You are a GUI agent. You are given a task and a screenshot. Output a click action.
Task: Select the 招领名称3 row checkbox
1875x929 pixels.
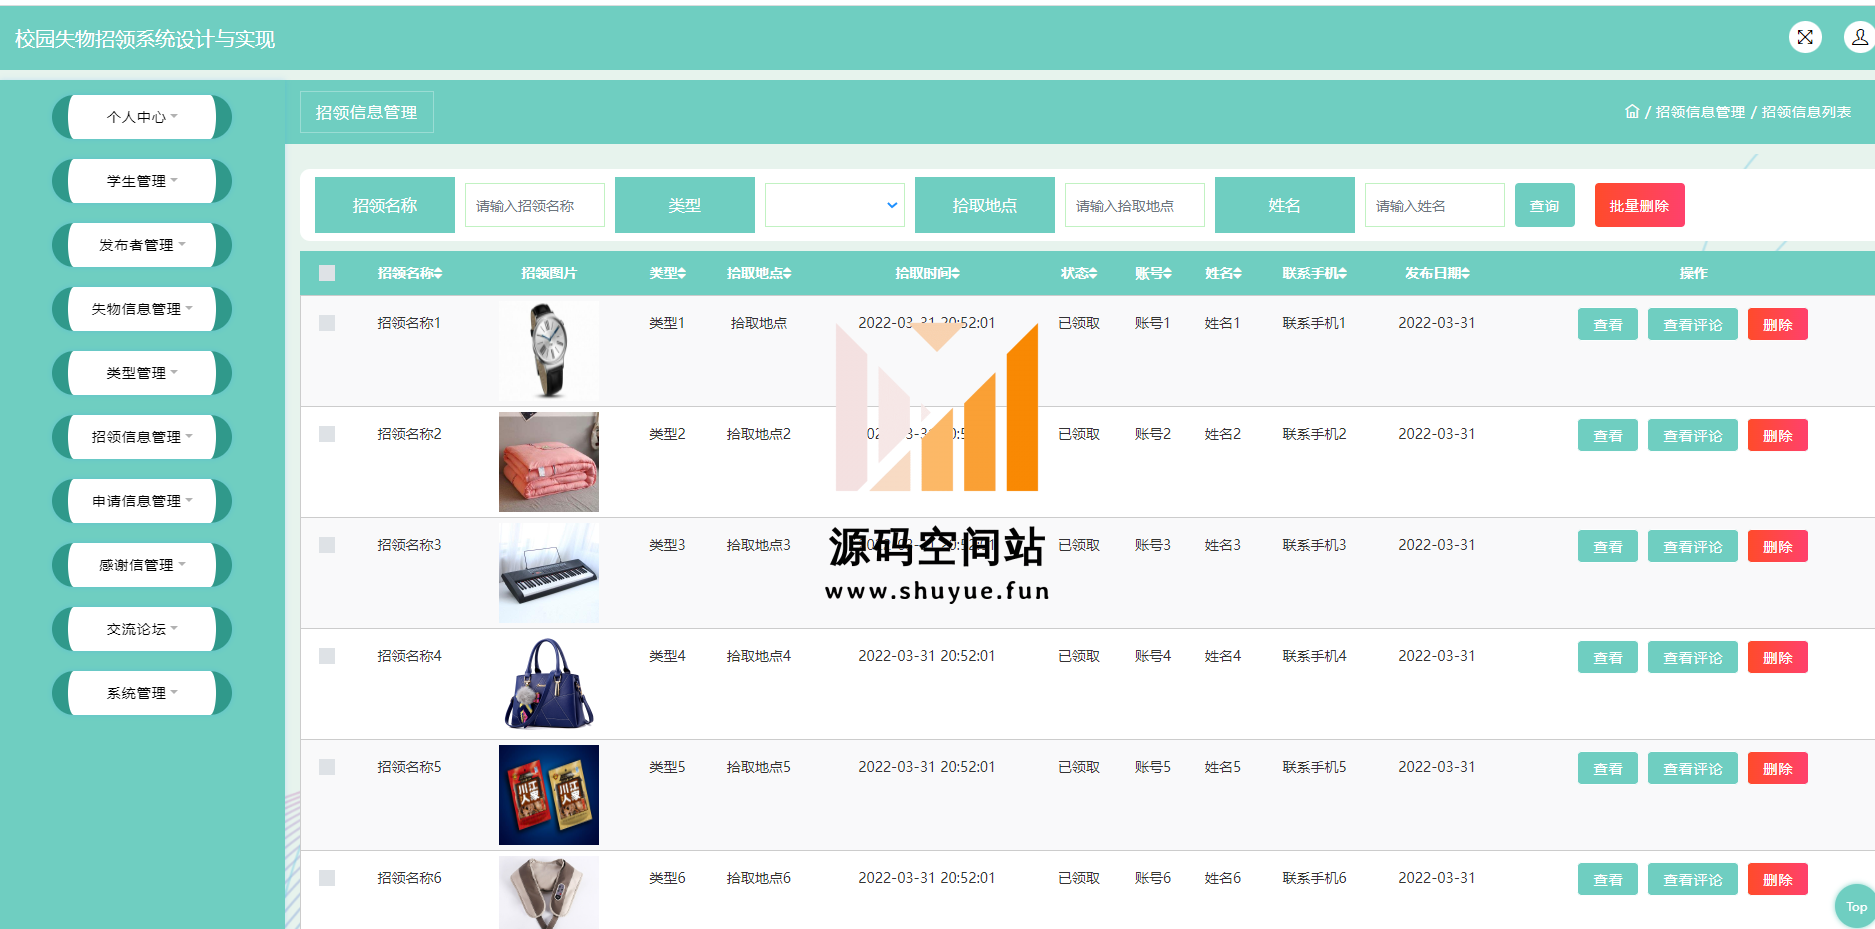327,545
